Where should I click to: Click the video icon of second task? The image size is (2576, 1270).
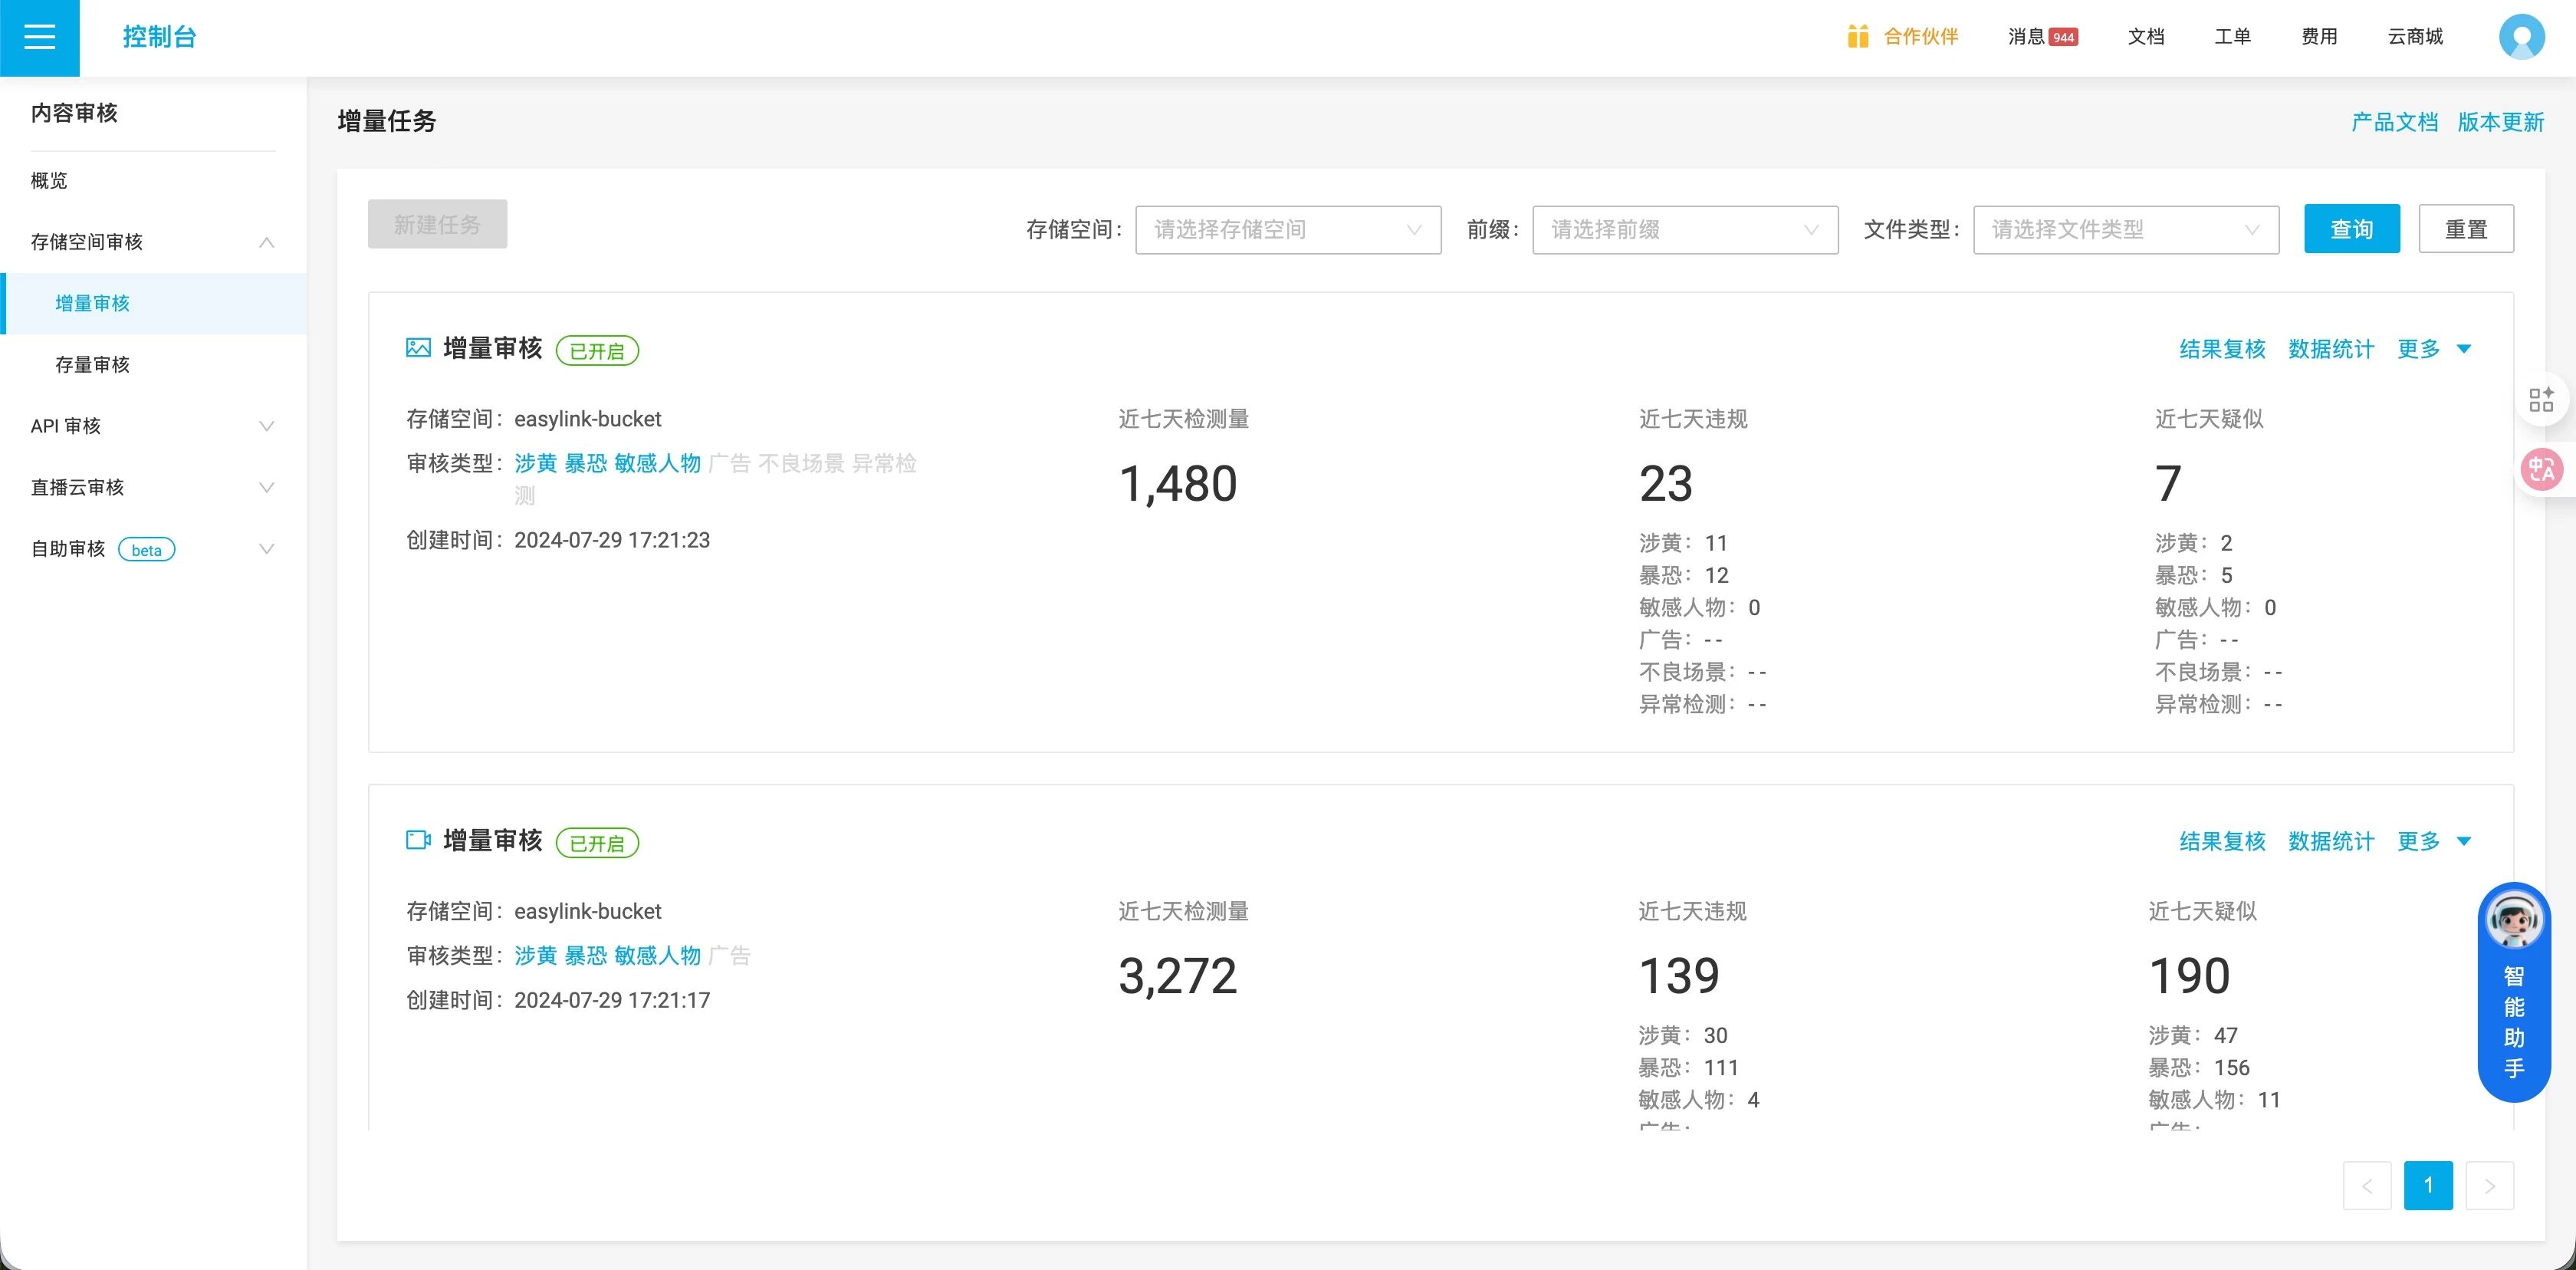tap(418, 840)
